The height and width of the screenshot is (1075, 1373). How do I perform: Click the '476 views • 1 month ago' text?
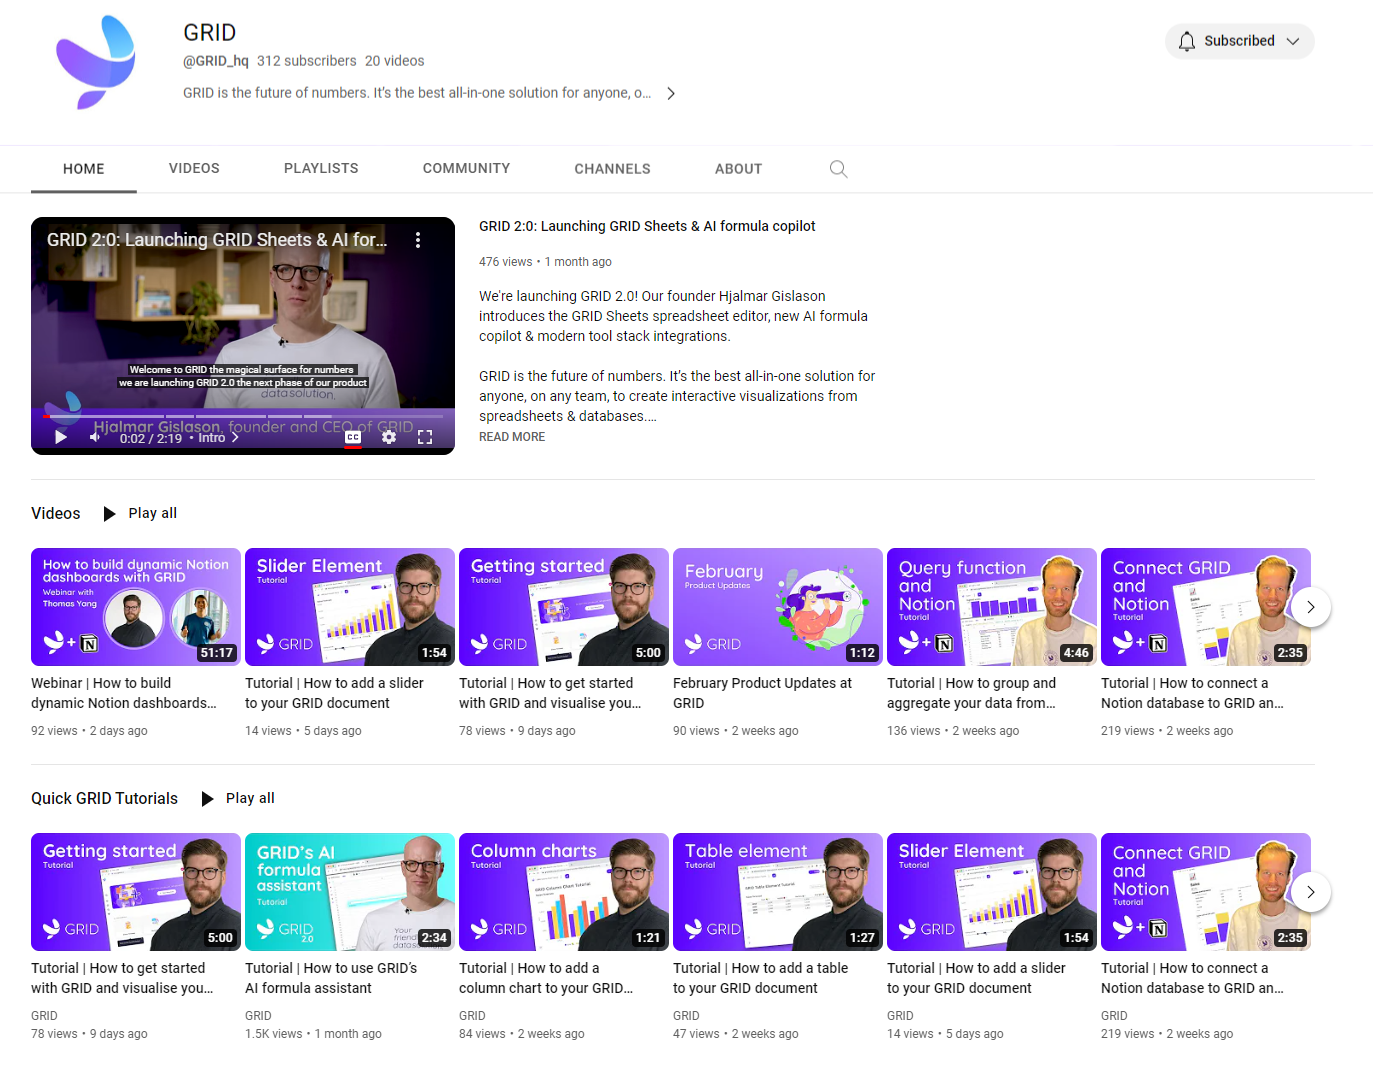pos(545,262)
